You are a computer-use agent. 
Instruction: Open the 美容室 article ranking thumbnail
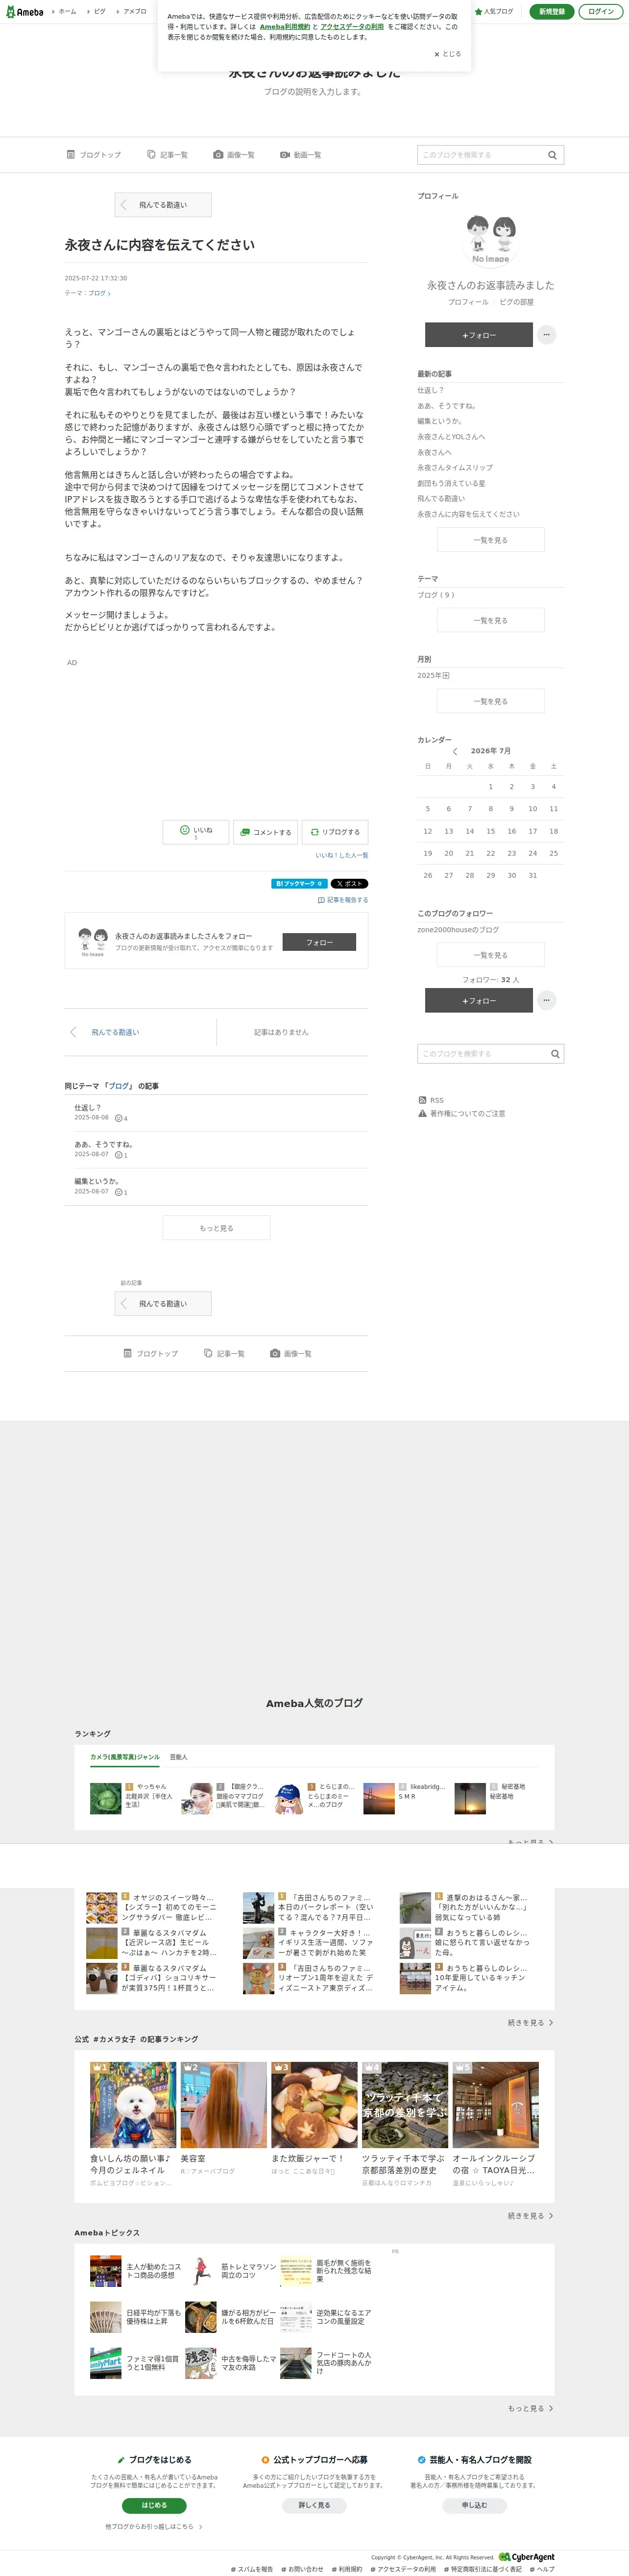coord(224,2105)
